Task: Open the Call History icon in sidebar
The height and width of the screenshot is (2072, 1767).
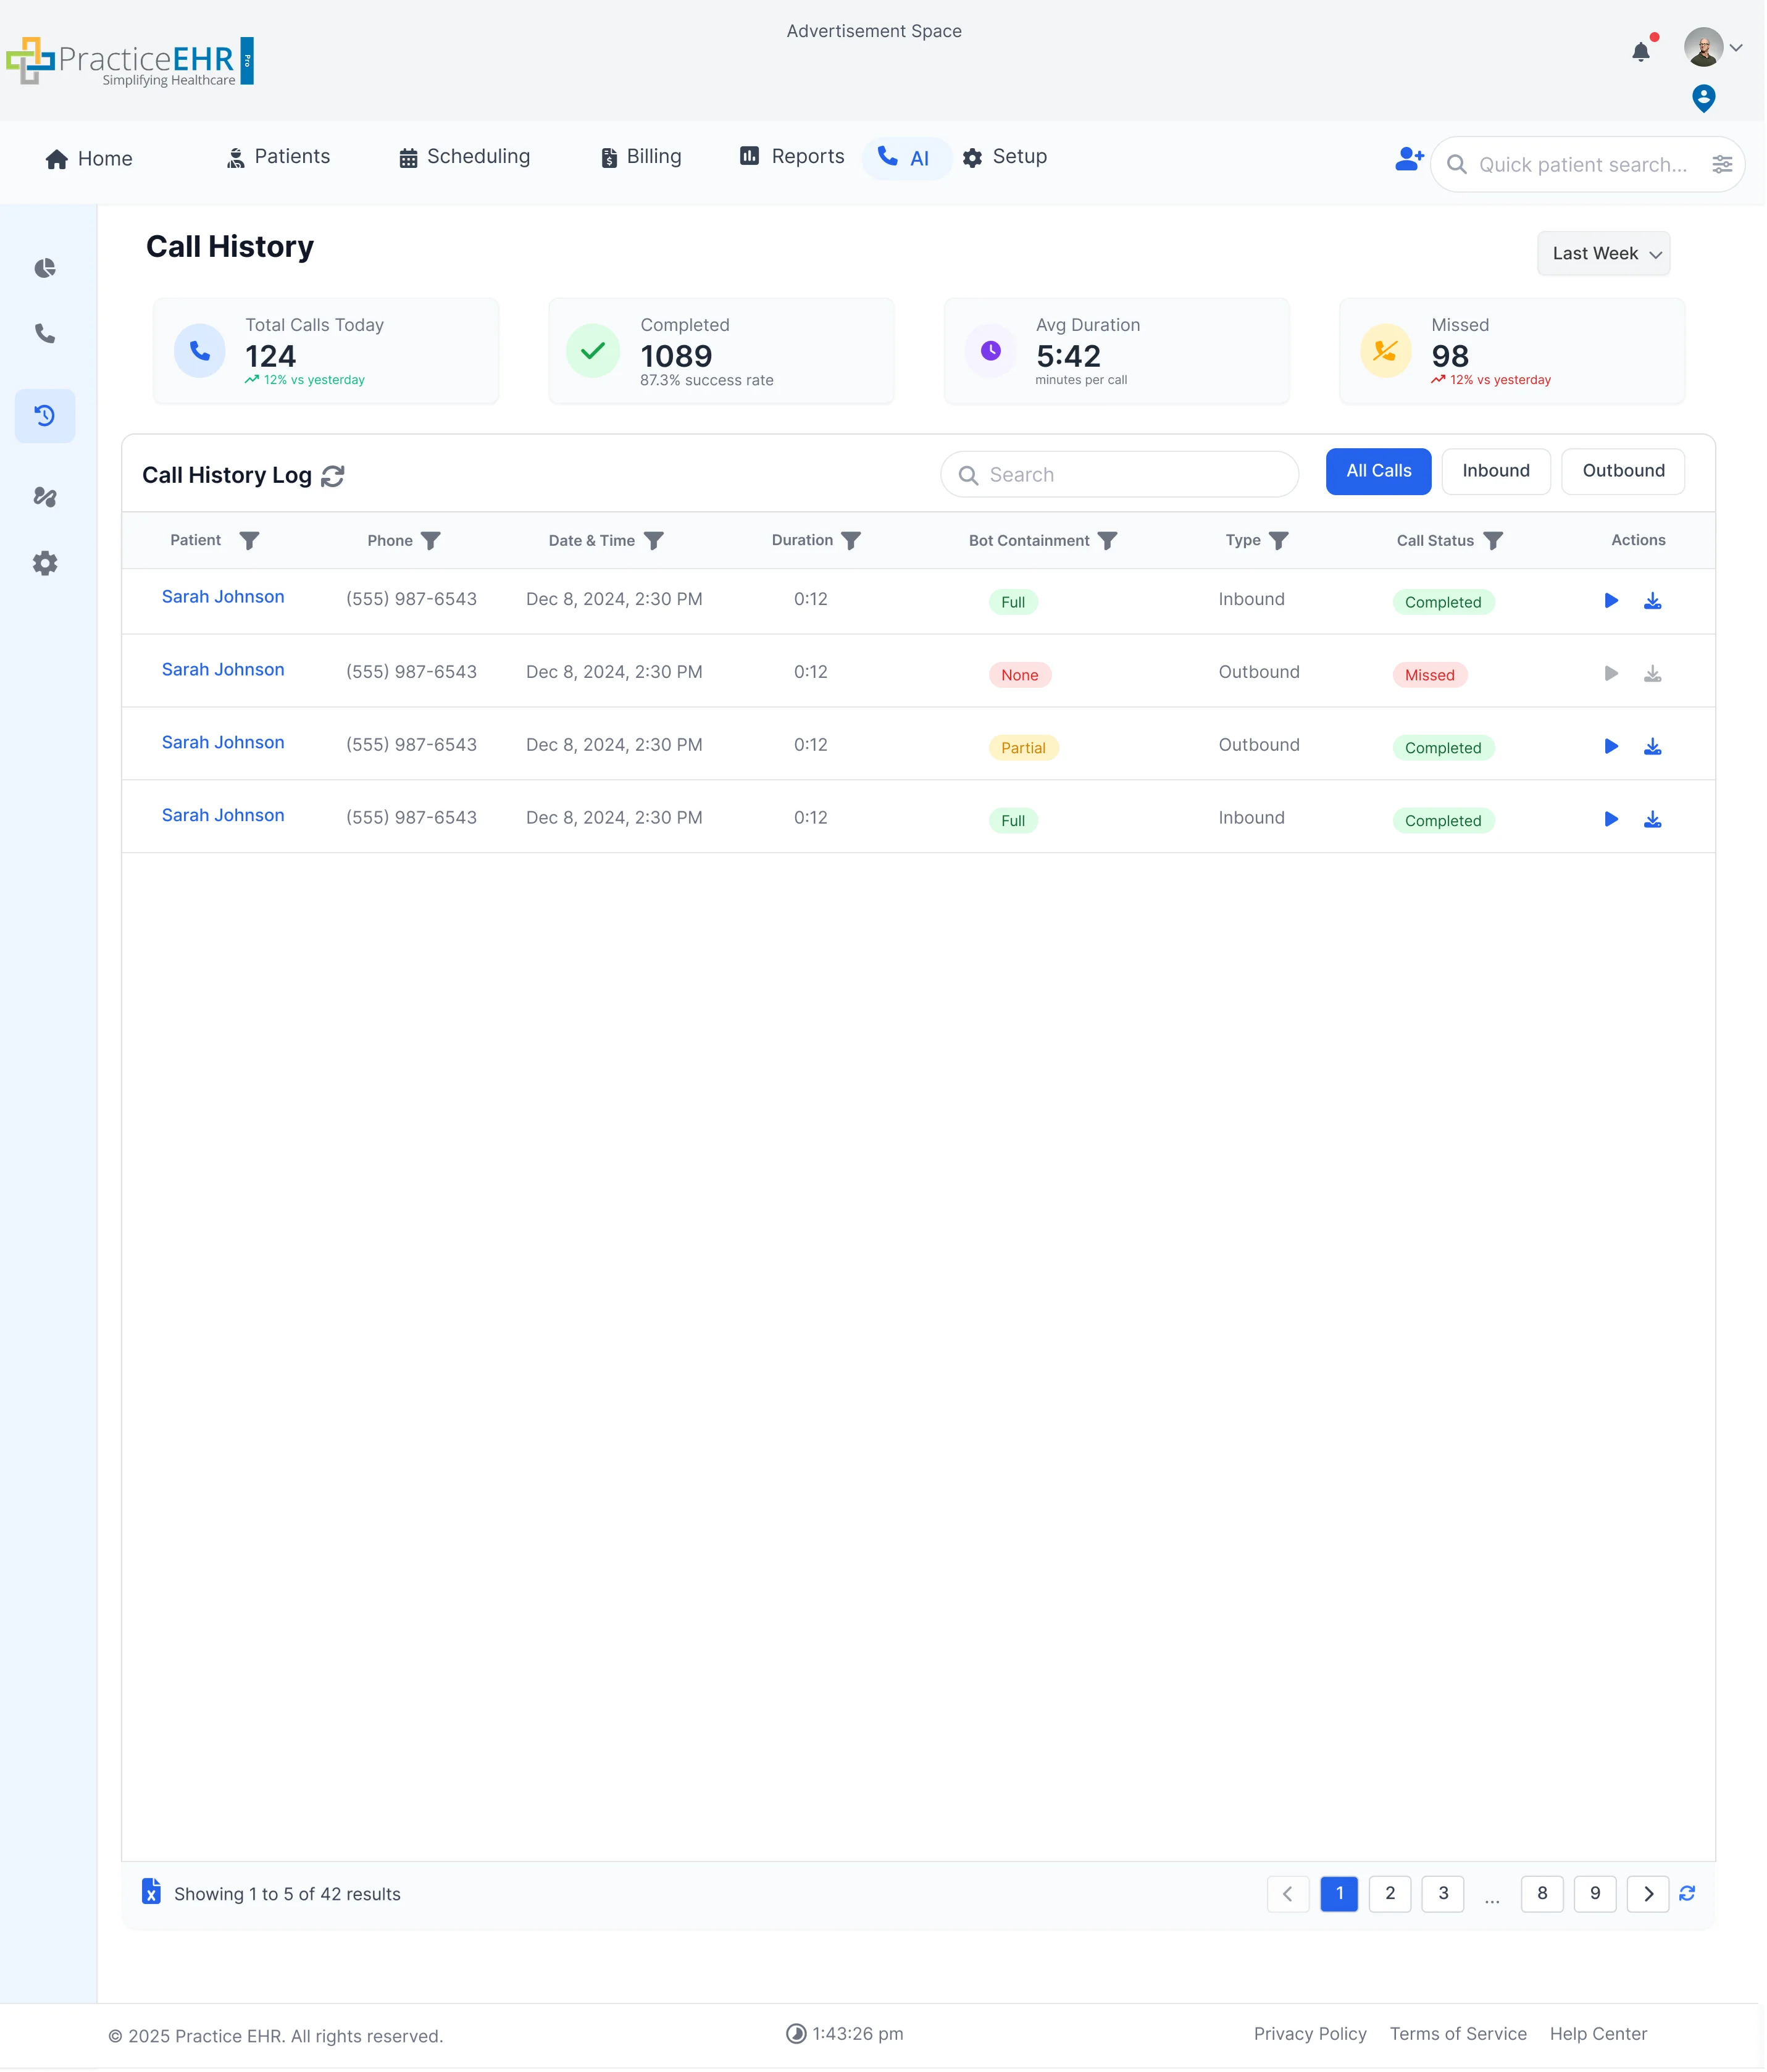Action: 46,415
